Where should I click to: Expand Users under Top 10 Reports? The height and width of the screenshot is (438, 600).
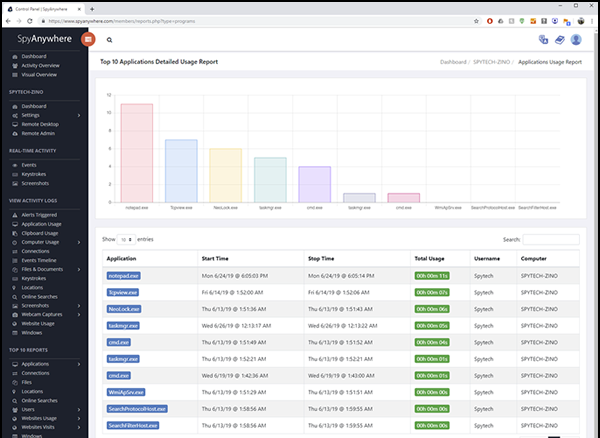point(79,410)
